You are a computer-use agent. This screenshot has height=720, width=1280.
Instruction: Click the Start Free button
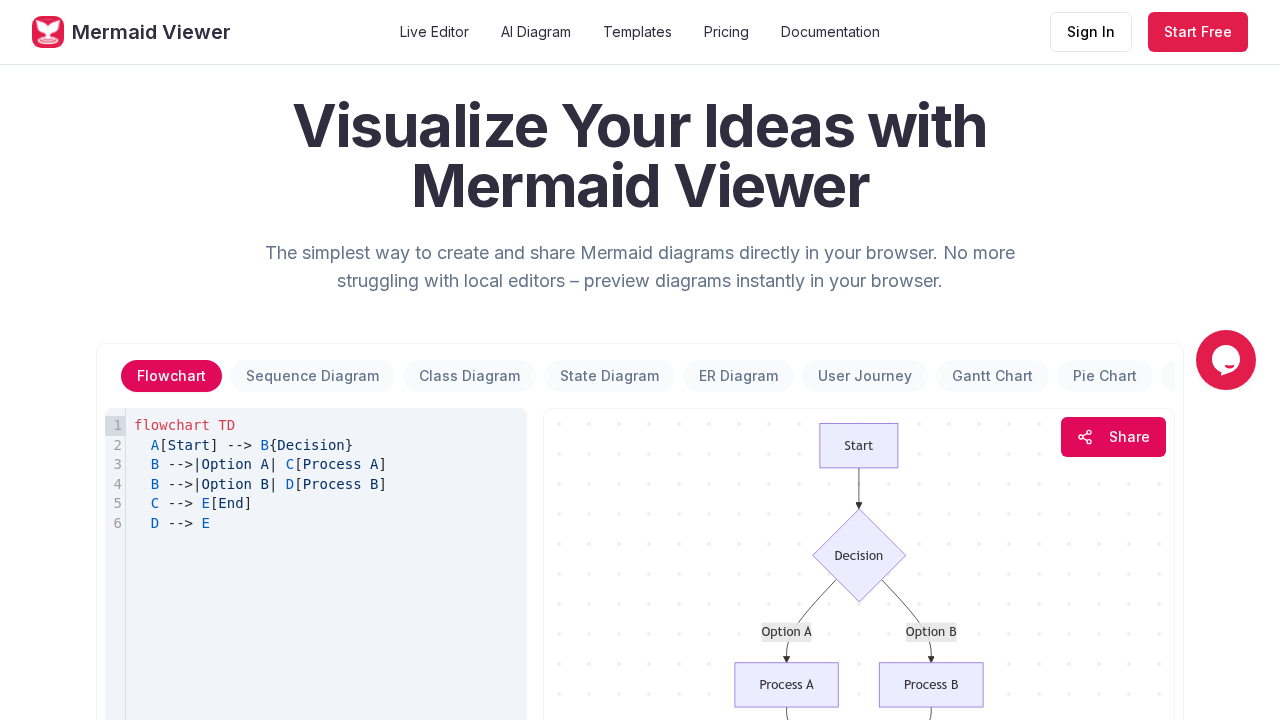point(1197,32)
